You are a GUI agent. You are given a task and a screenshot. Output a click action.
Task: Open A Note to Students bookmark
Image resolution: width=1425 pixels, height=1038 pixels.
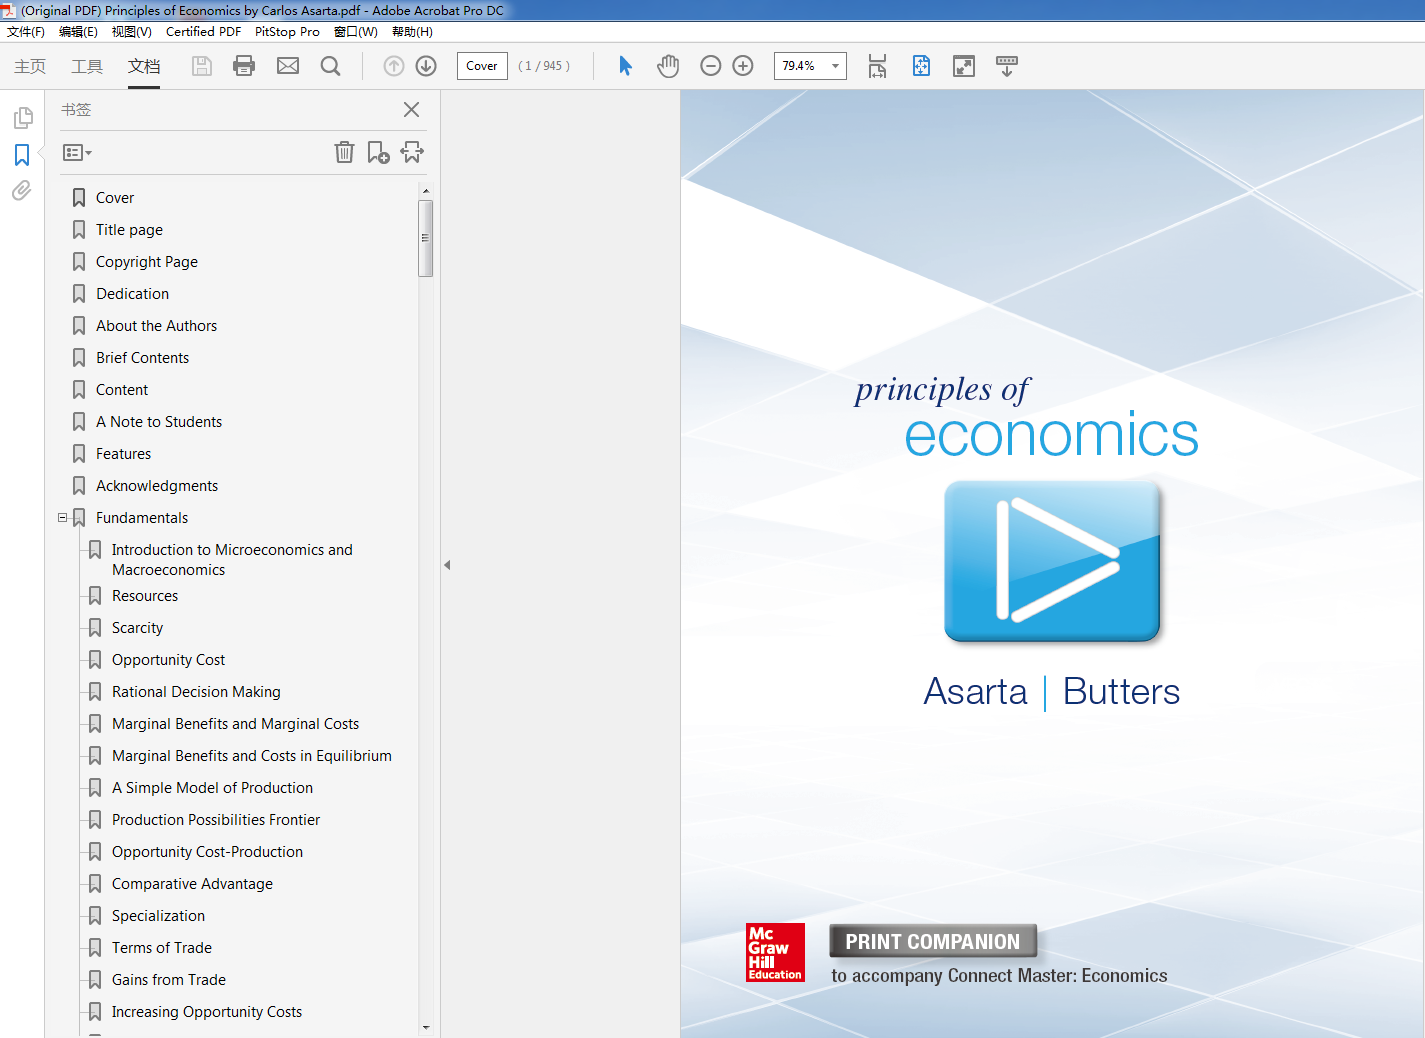pyautogui.click(x=159, y=422)
